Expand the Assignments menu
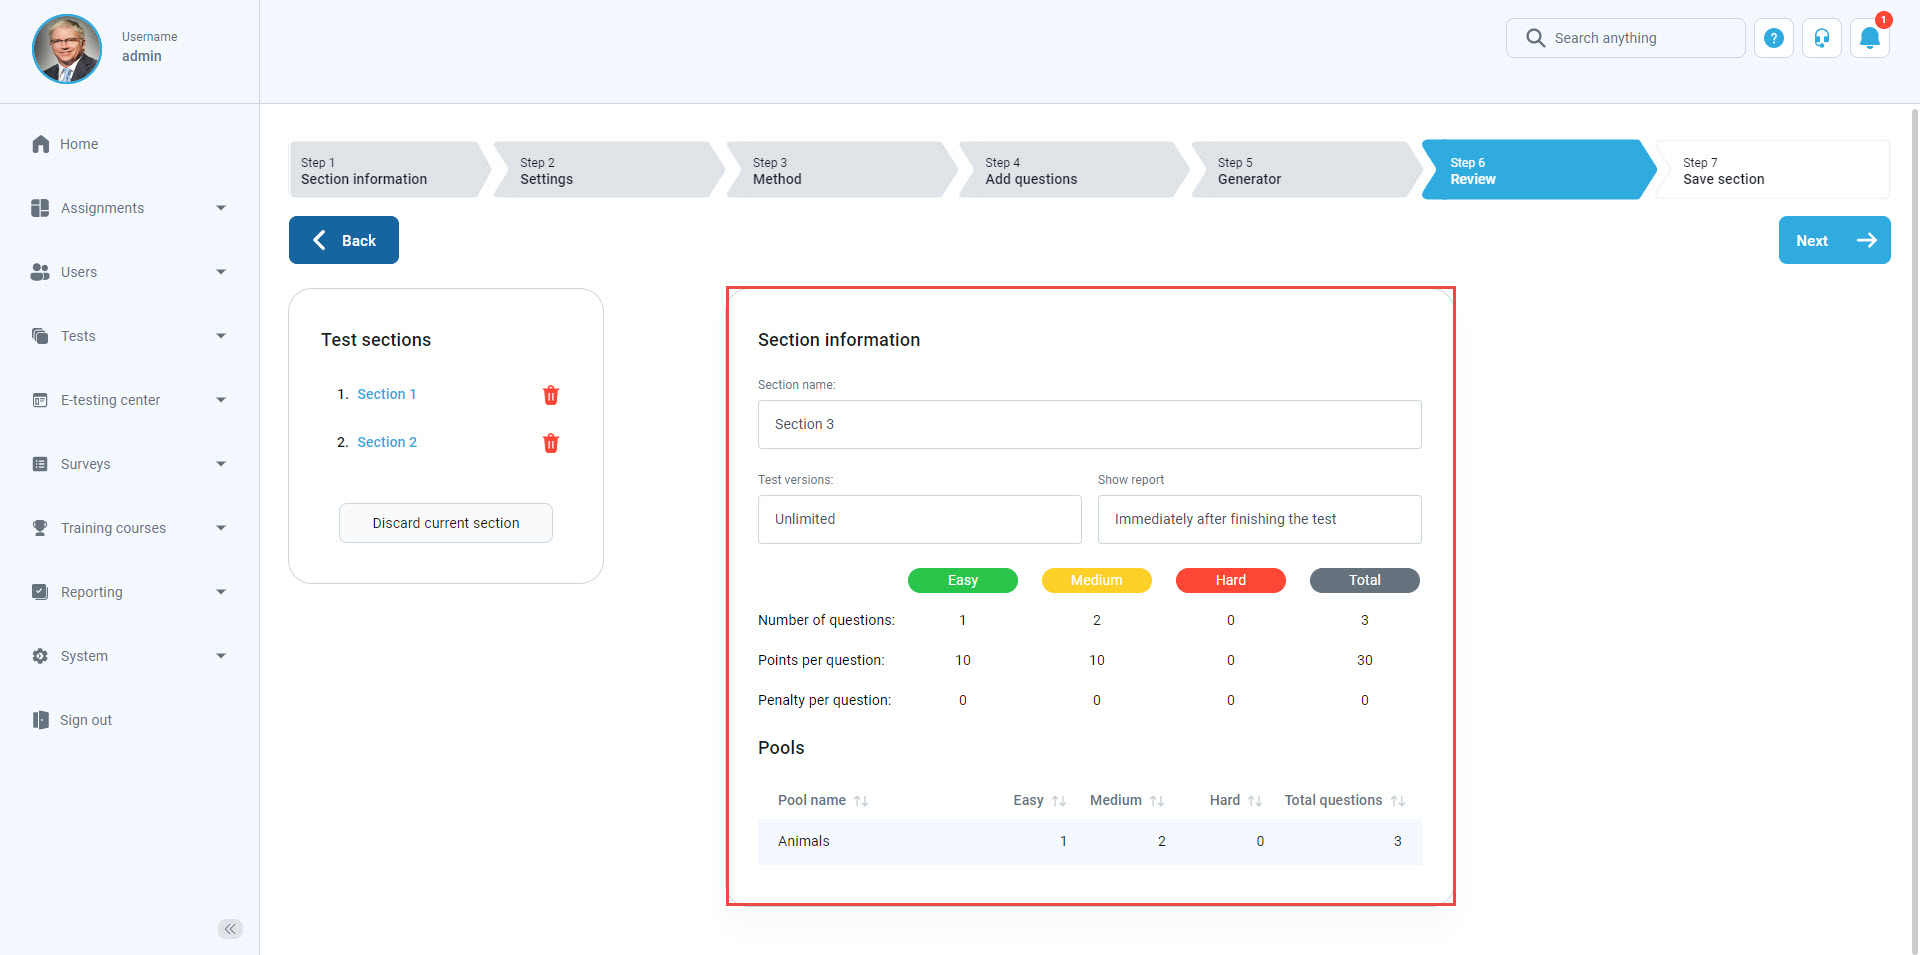Image resolution: width=1920 pixels, height=955 pixels. (129, 208)
